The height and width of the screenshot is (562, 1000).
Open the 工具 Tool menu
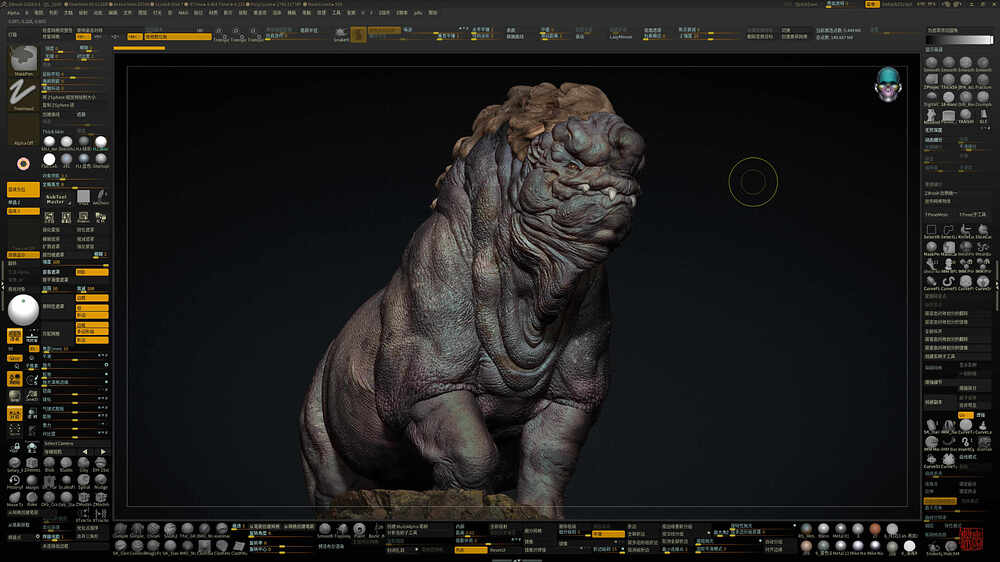335,13
